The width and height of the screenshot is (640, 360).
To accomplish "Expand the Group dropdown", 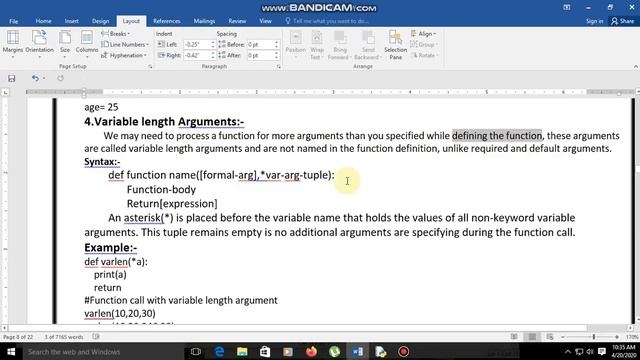I will click(x=423, y=44).
